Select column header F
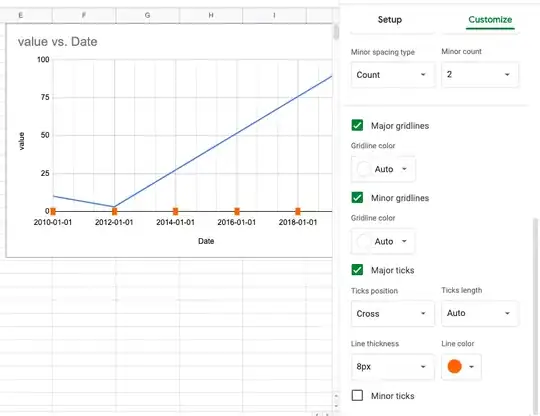 84,15
